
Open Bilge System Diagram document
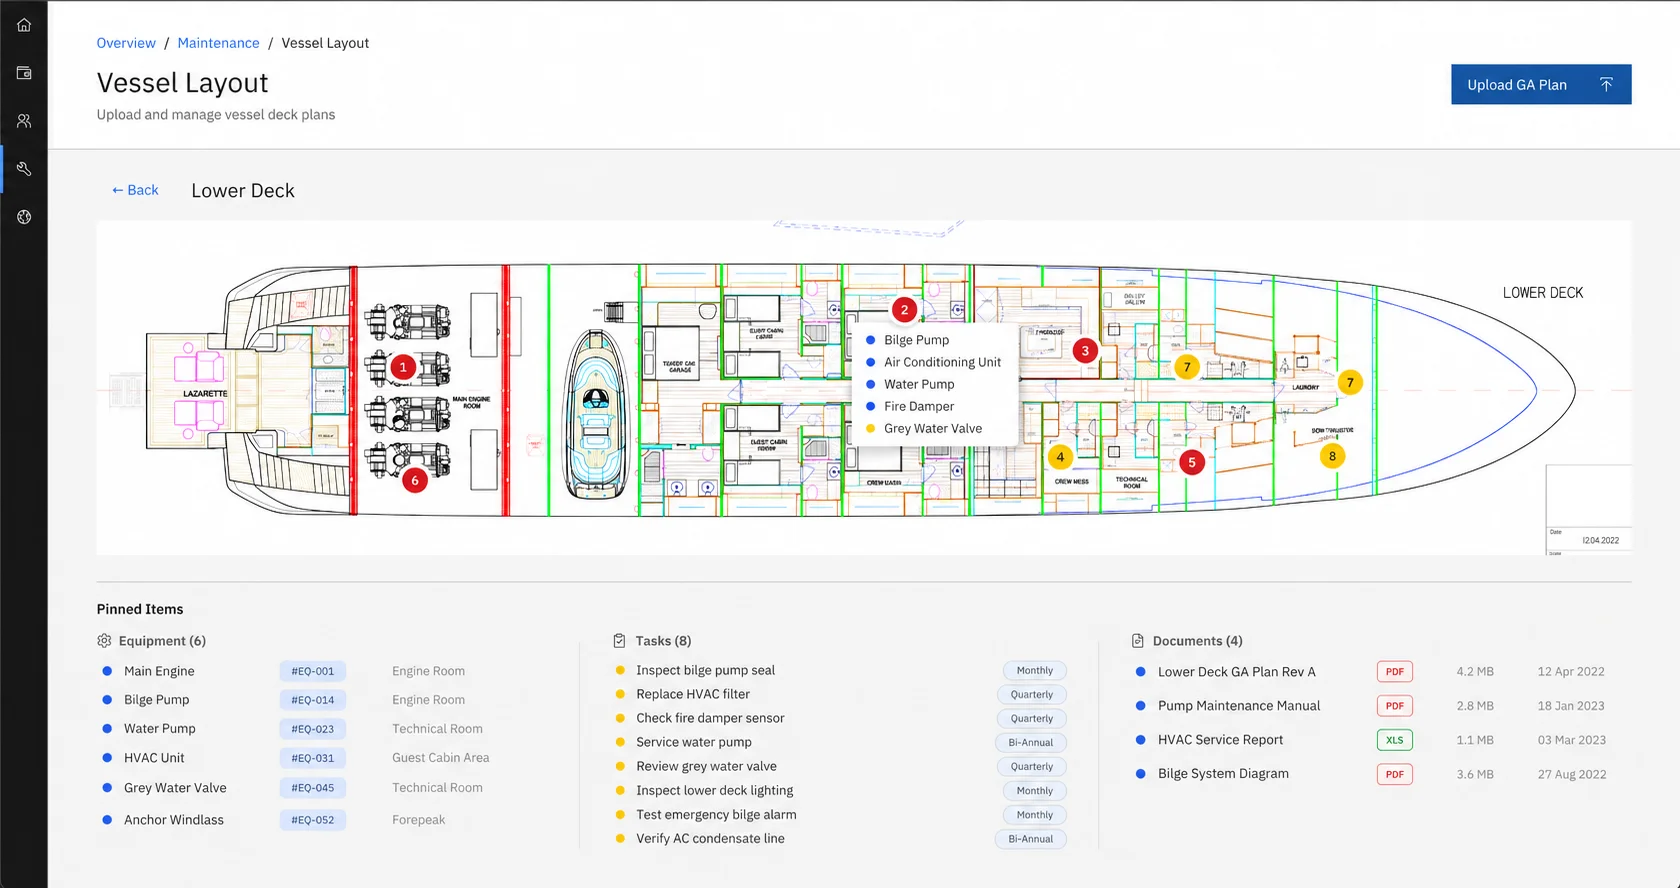tap(1223, 774)
